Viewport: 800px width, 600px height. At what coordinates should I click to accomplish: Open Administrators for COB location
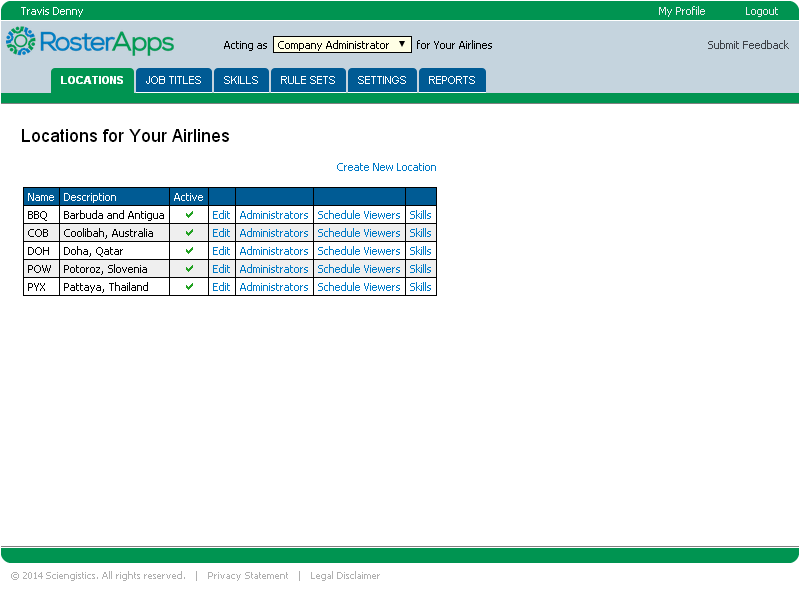(274, 233)
